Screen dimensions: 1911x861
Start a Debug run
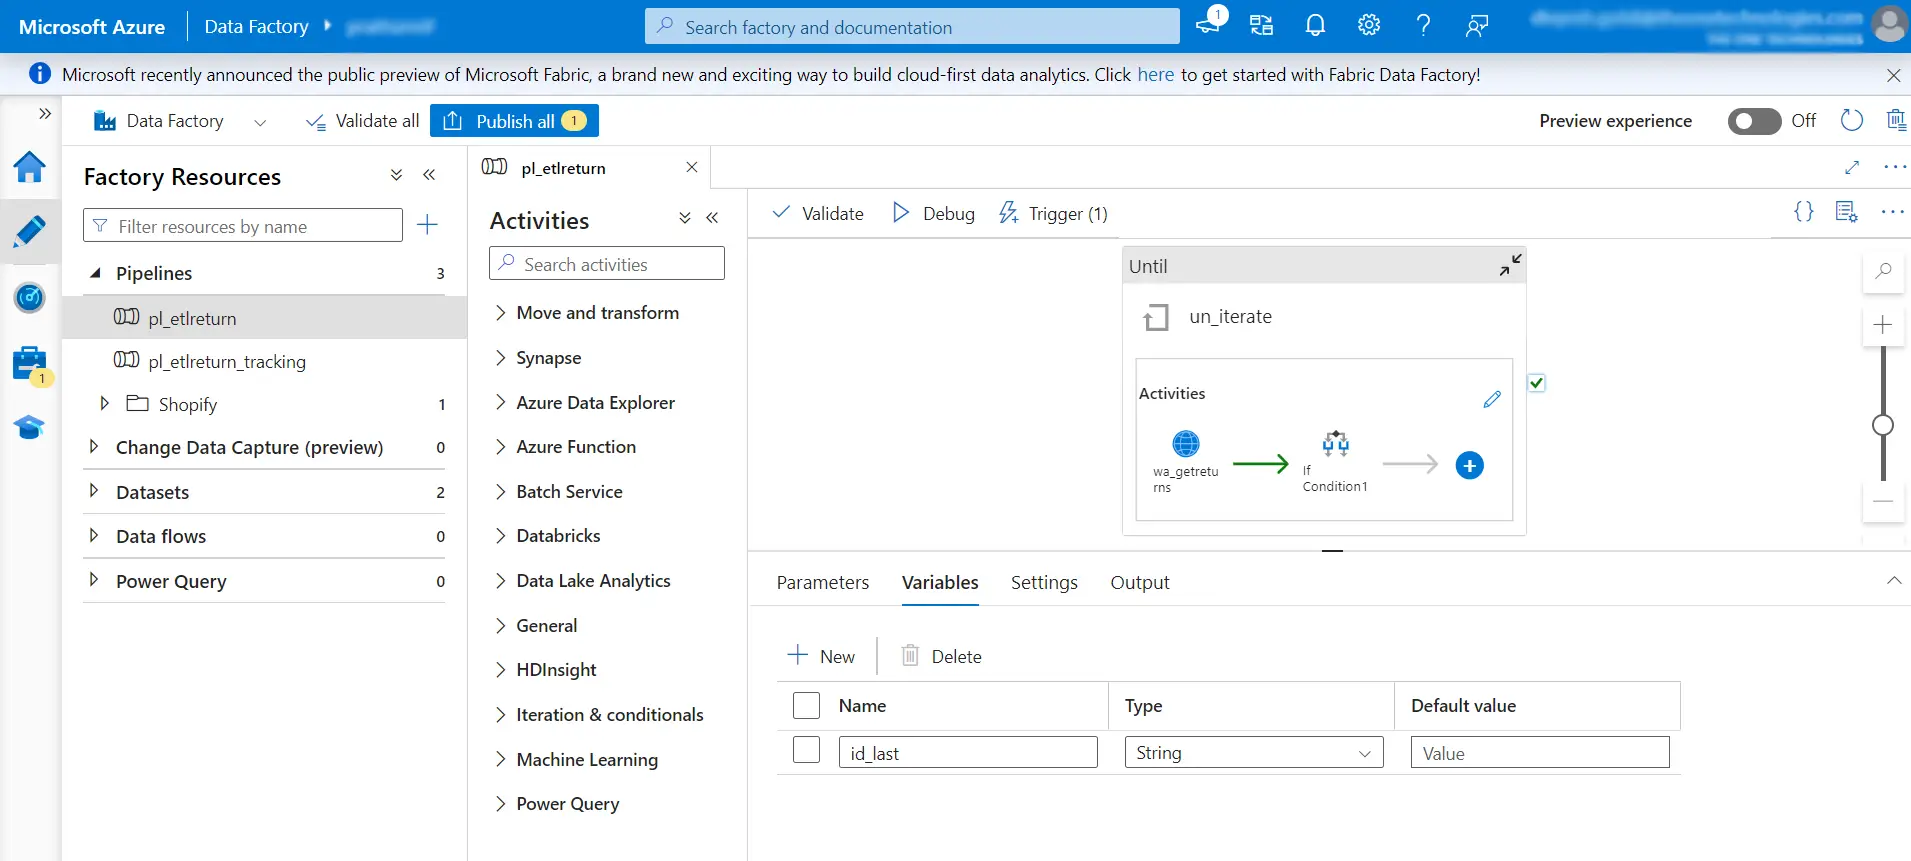tap(933, 213)
